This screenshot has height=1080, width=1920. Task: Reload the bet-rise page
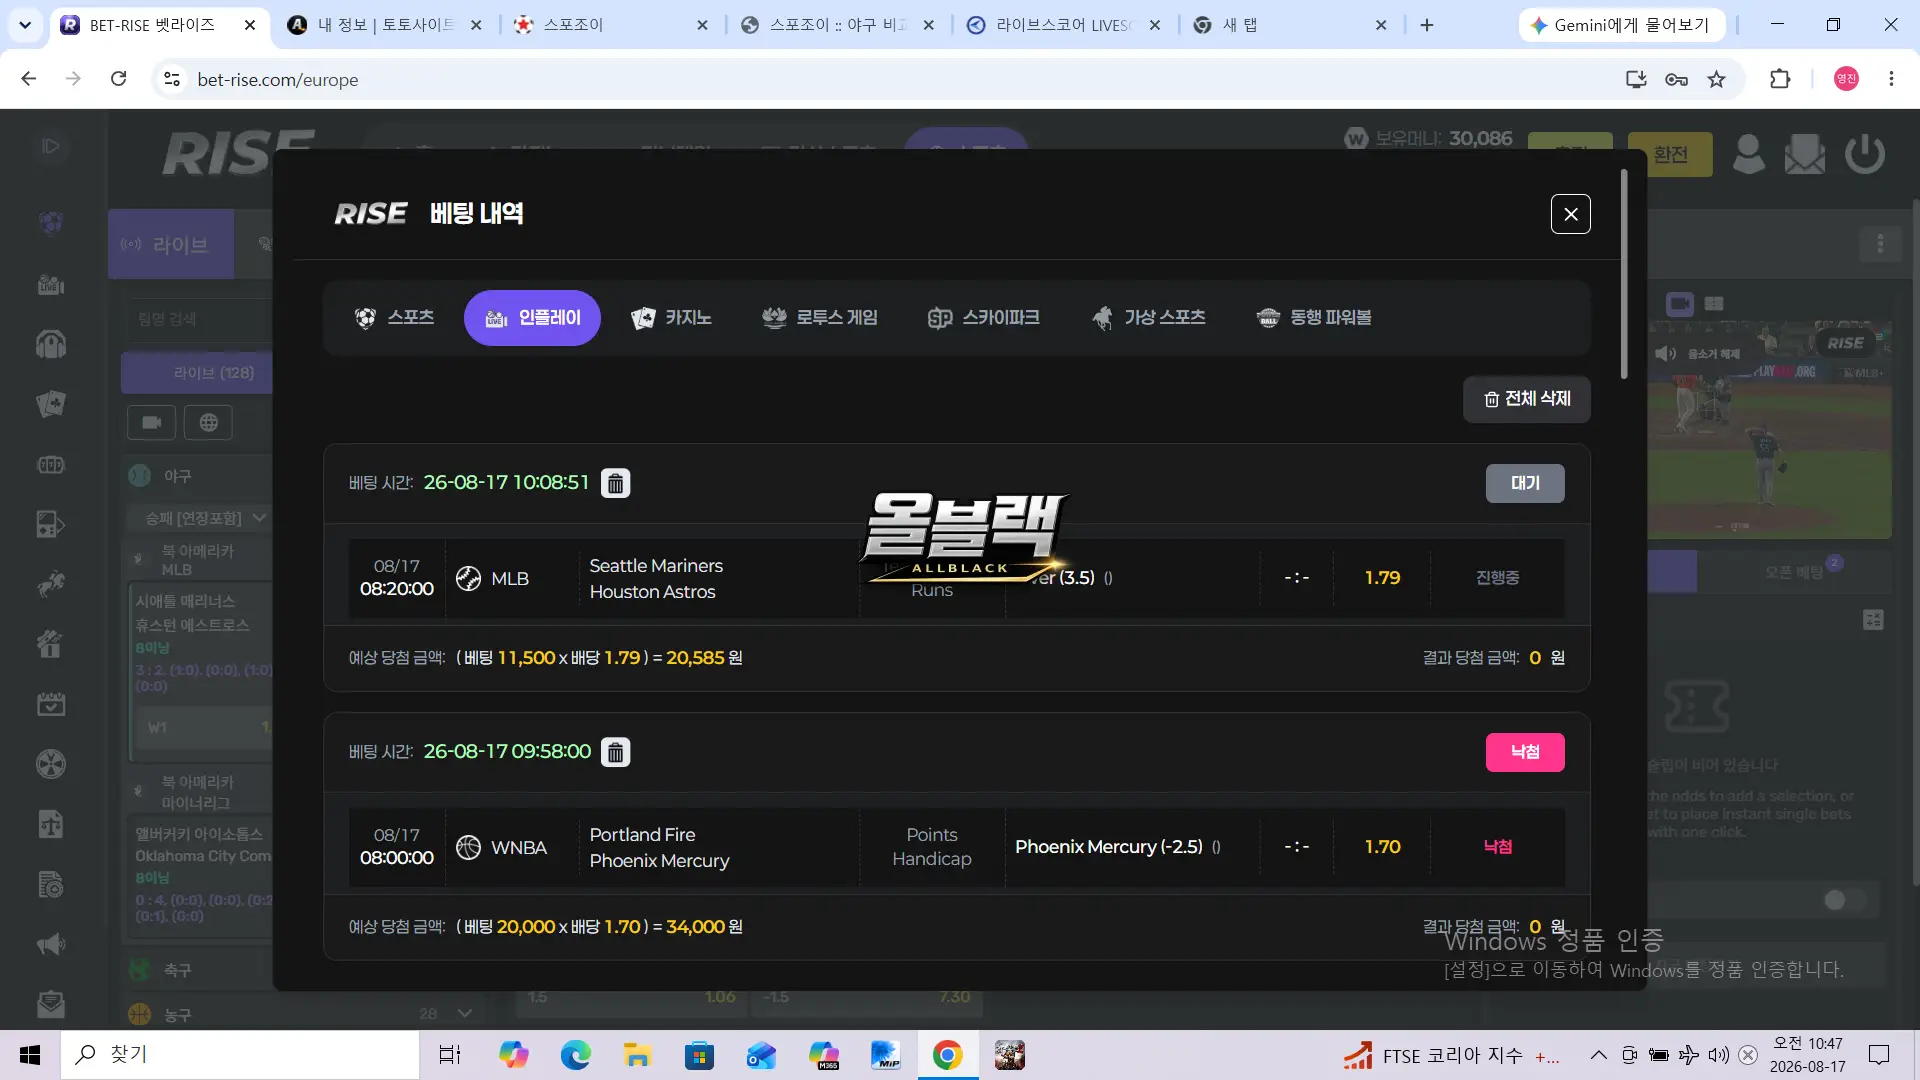coord(118,79)
